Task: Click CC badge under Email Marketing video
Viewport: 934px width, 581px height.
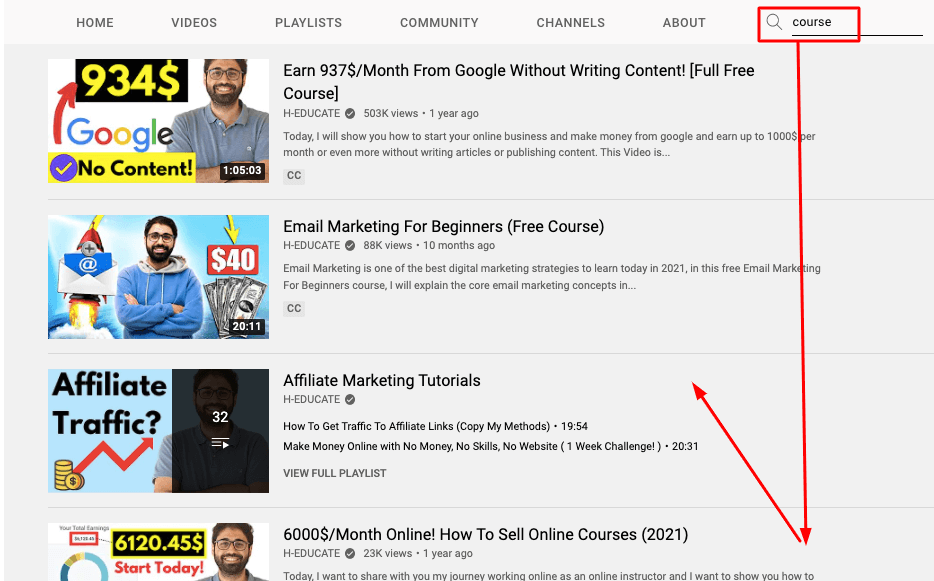Action: tap(294, 309)
